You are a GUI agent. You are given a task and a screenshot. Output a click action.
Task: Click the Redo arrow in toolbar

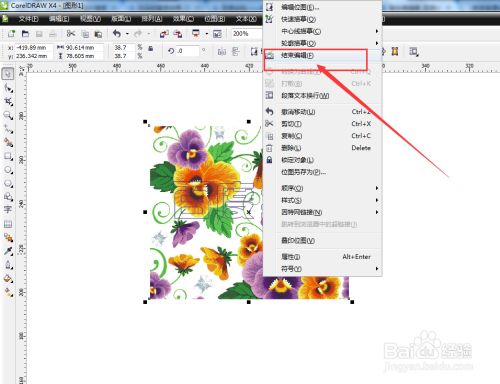(x=138, y=33)
